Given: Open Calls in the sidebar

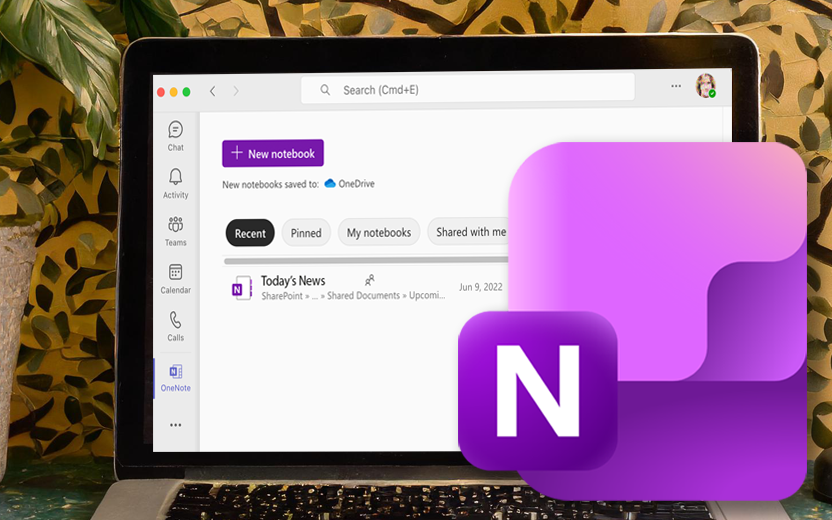Looking at the screenshot, I should tap(176, 326).
